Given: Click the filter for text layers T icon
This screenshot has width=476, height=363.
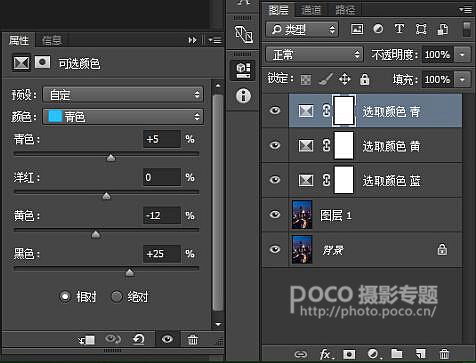Looking at the screenshot, I should pyautogui.click(x=399, y=29).
